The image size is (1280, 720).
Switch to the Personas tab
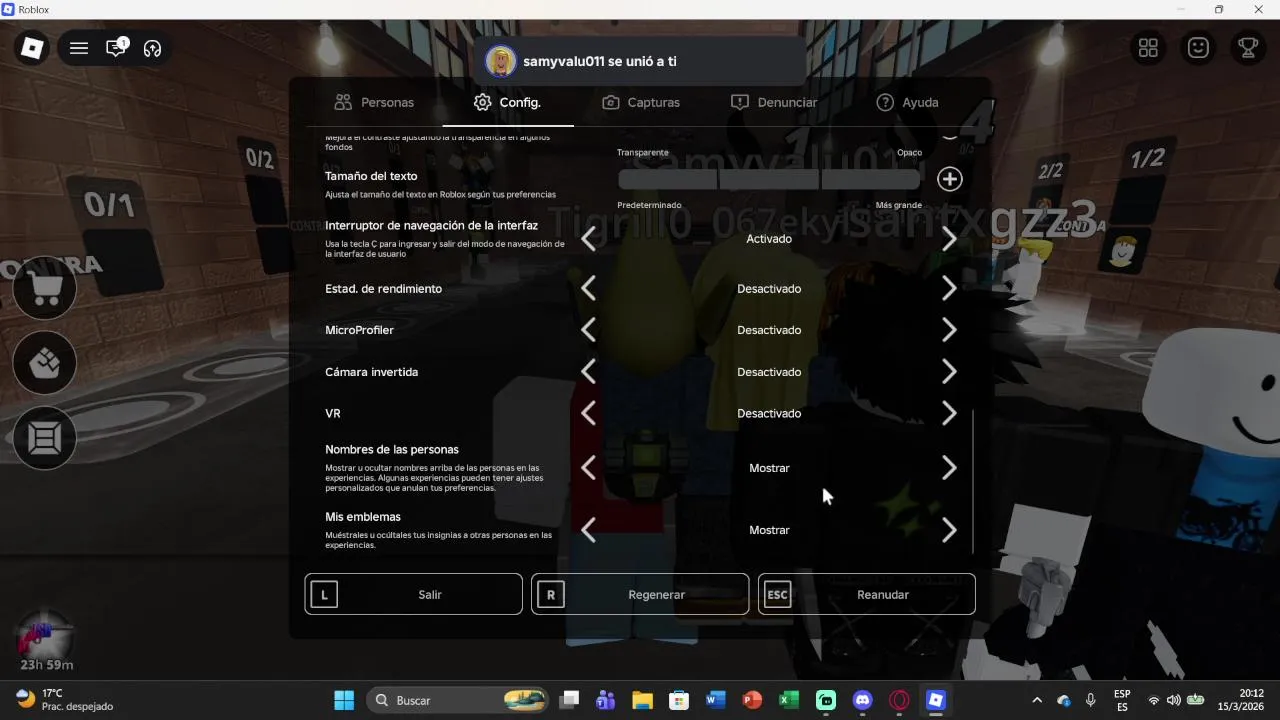click(374, 102)
